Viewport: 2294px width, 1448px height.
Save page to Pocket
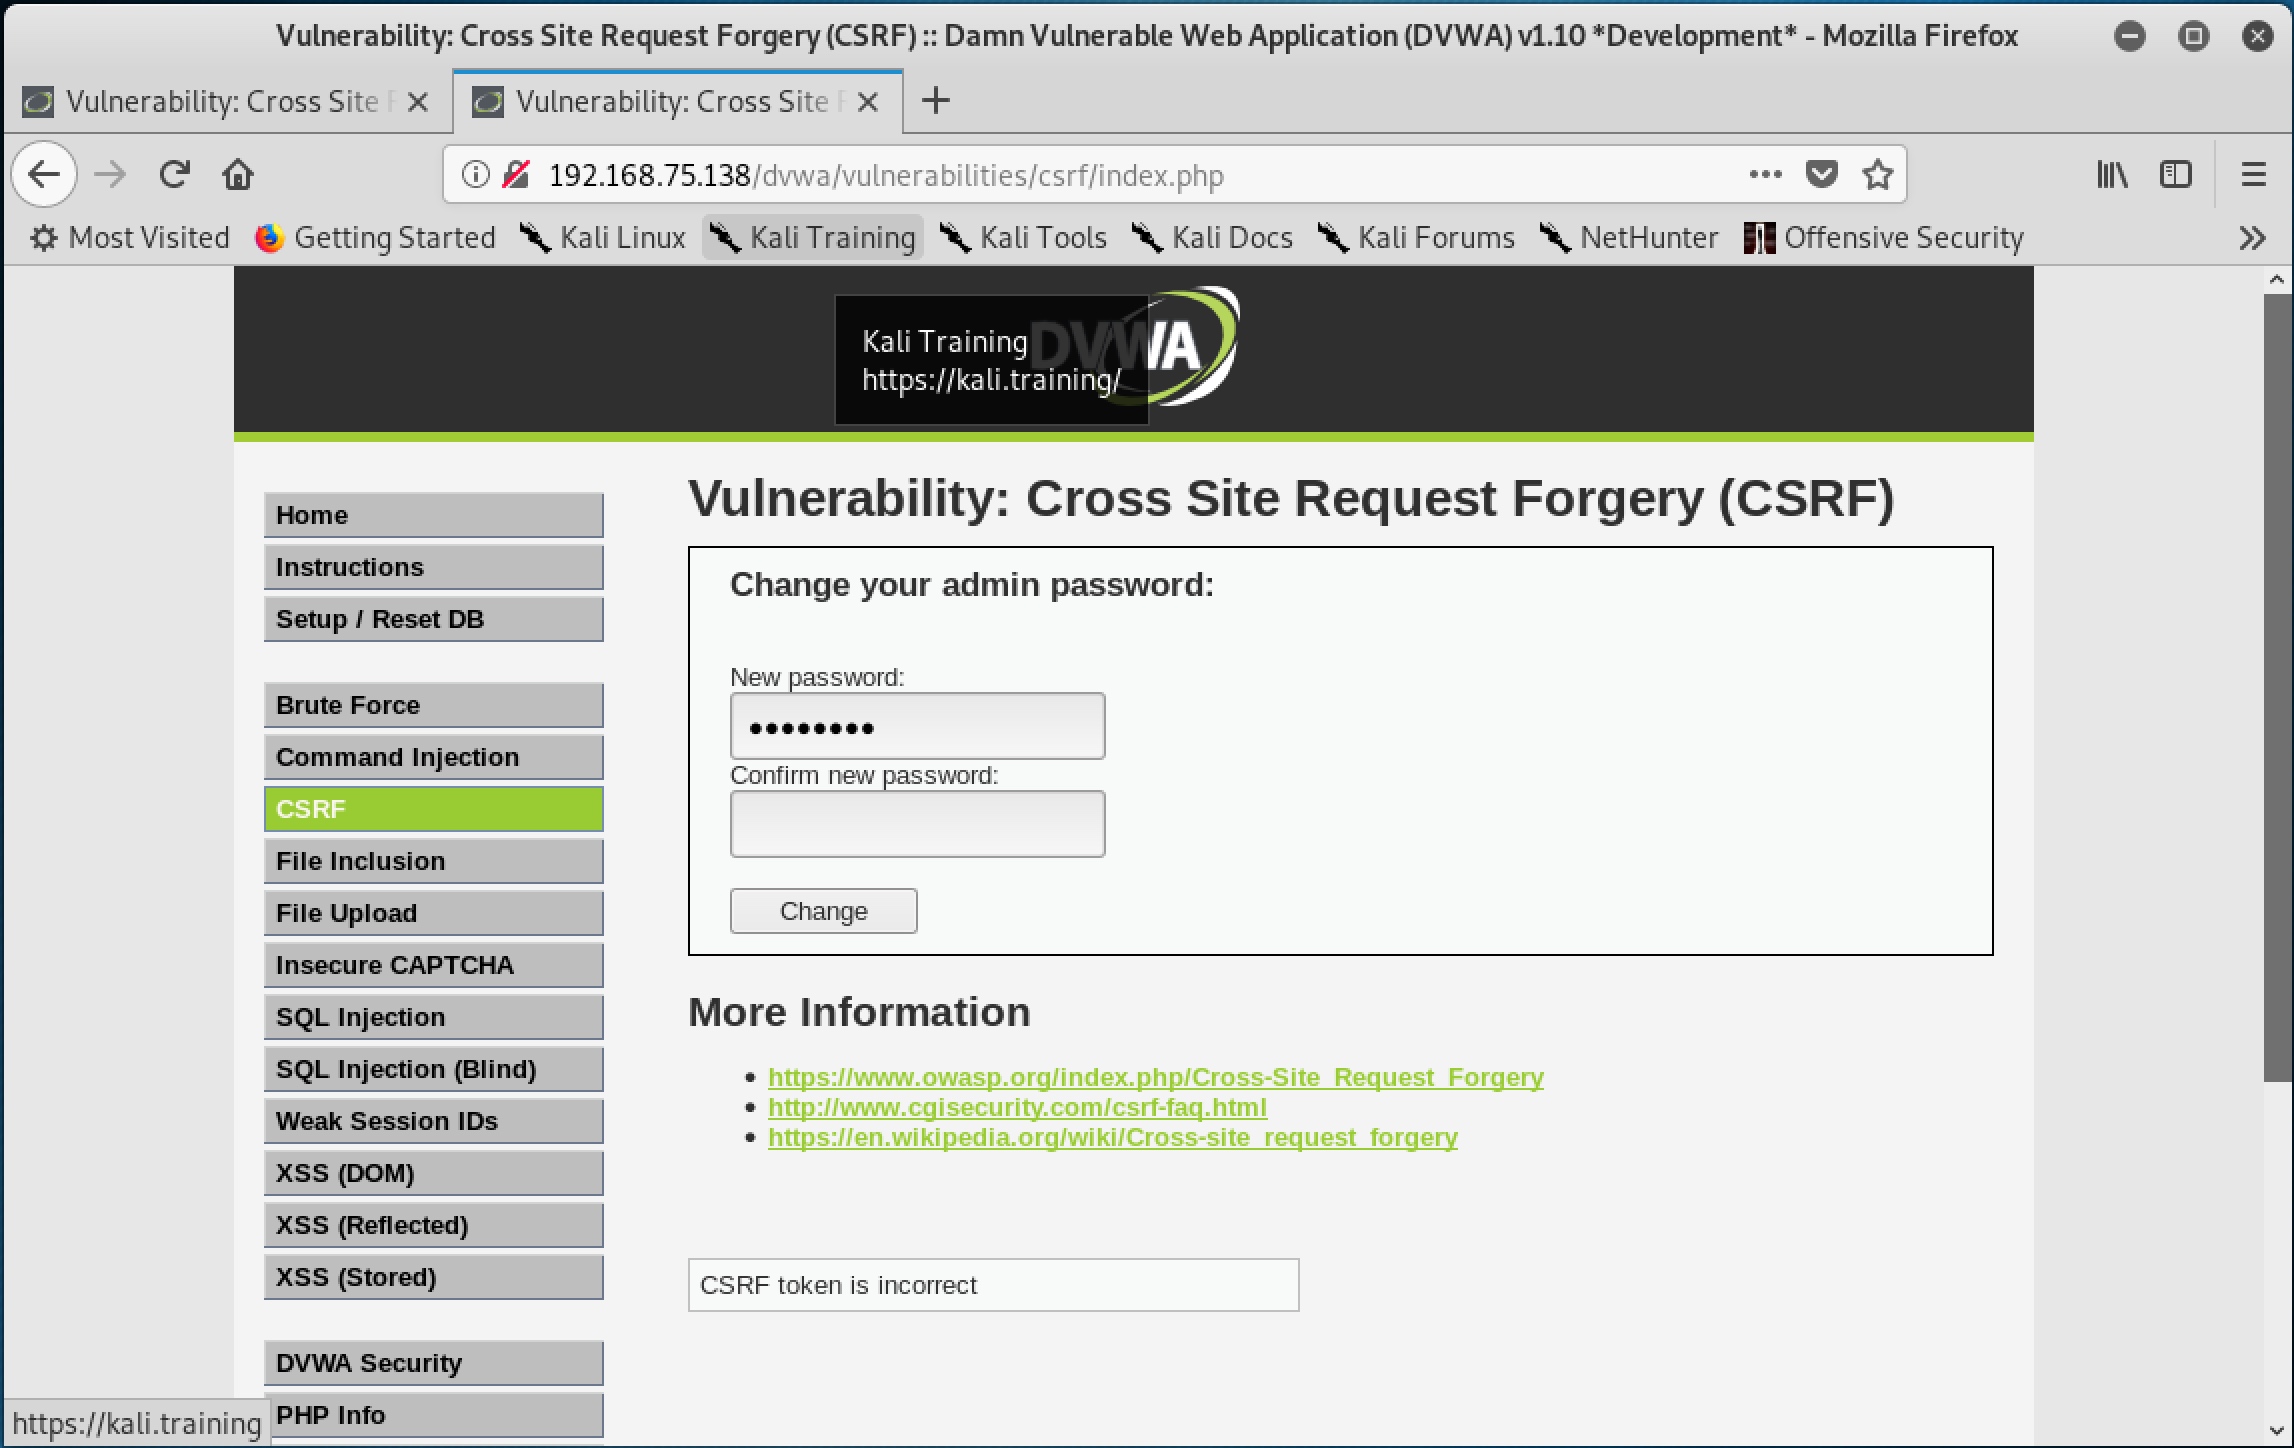click(x=1821, y=175)
